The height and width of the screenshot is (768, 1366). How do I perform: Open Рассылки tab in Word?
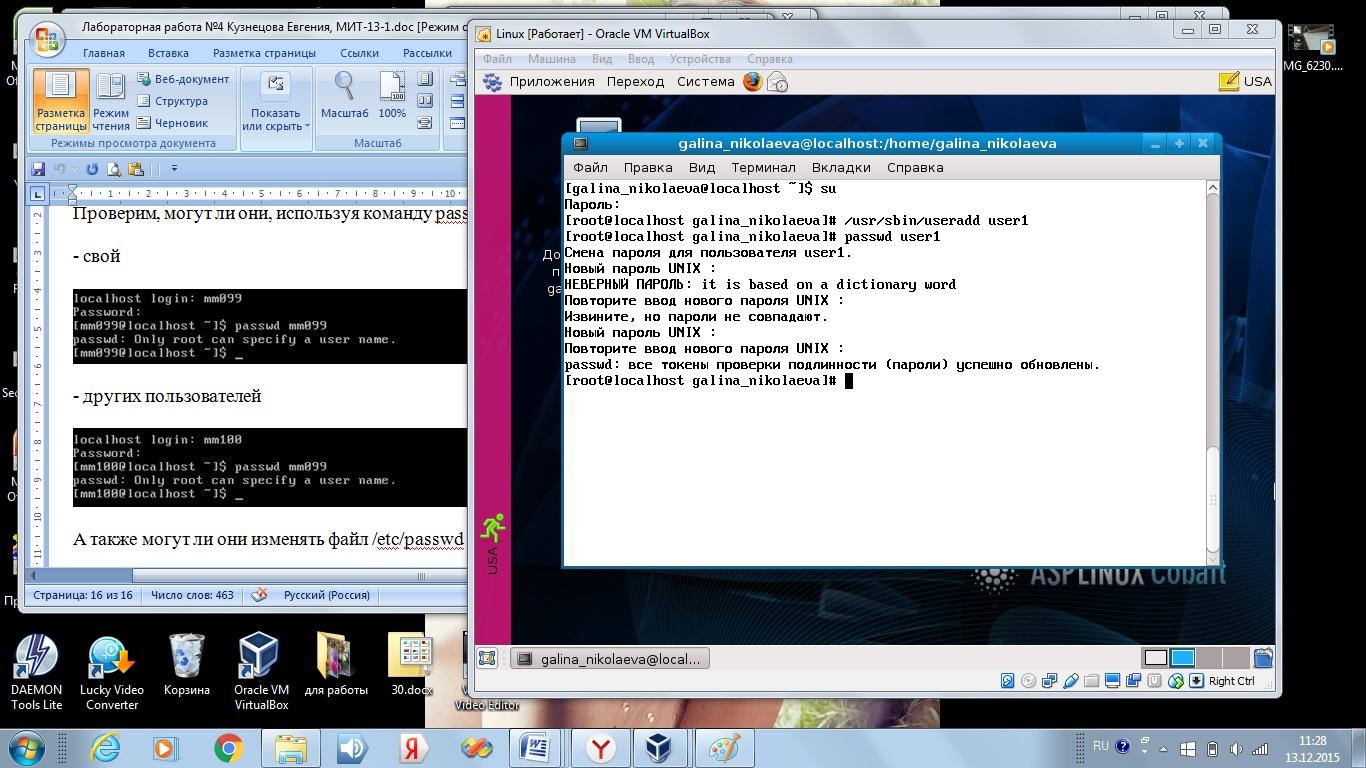(427, 53)
